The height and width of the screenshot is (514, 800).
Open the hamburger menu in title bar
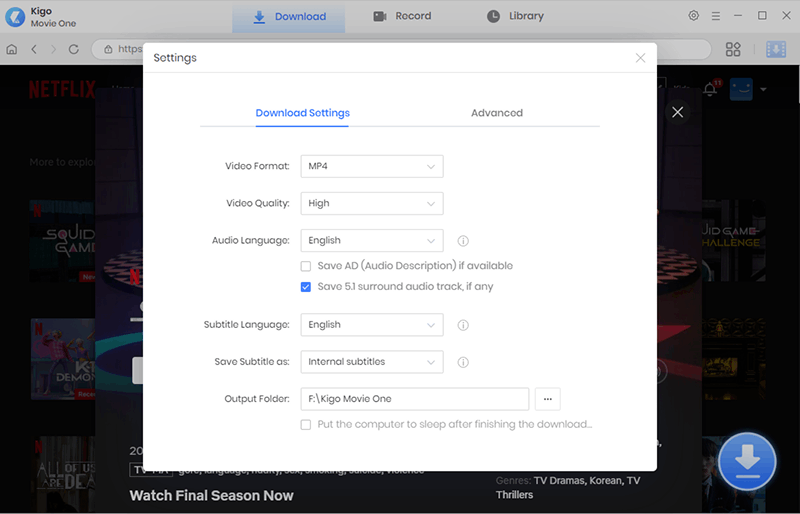(716, 16)
